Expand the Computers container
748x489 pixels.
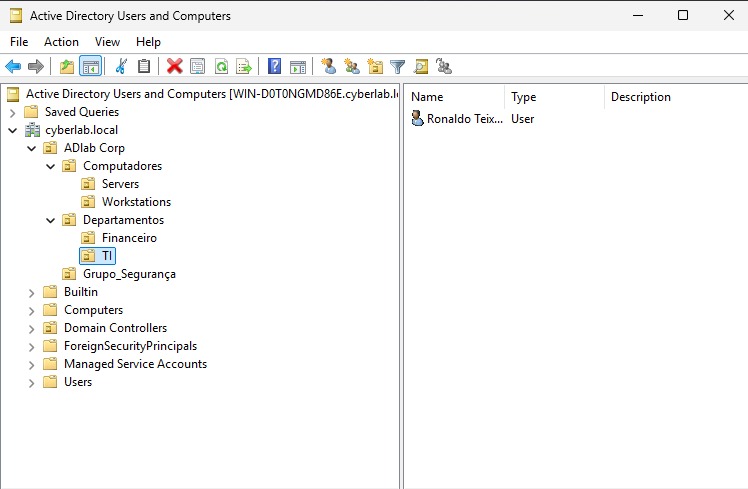pos(31,311)
